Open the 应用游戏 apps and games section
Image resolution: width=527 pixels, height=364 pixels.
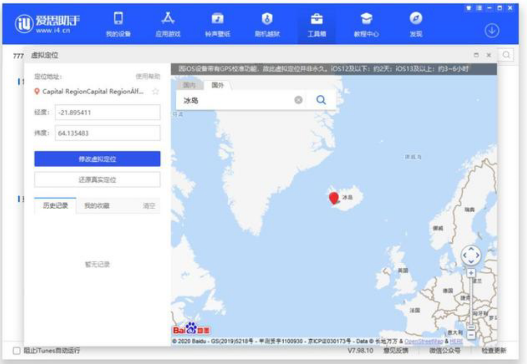[168, 24]
